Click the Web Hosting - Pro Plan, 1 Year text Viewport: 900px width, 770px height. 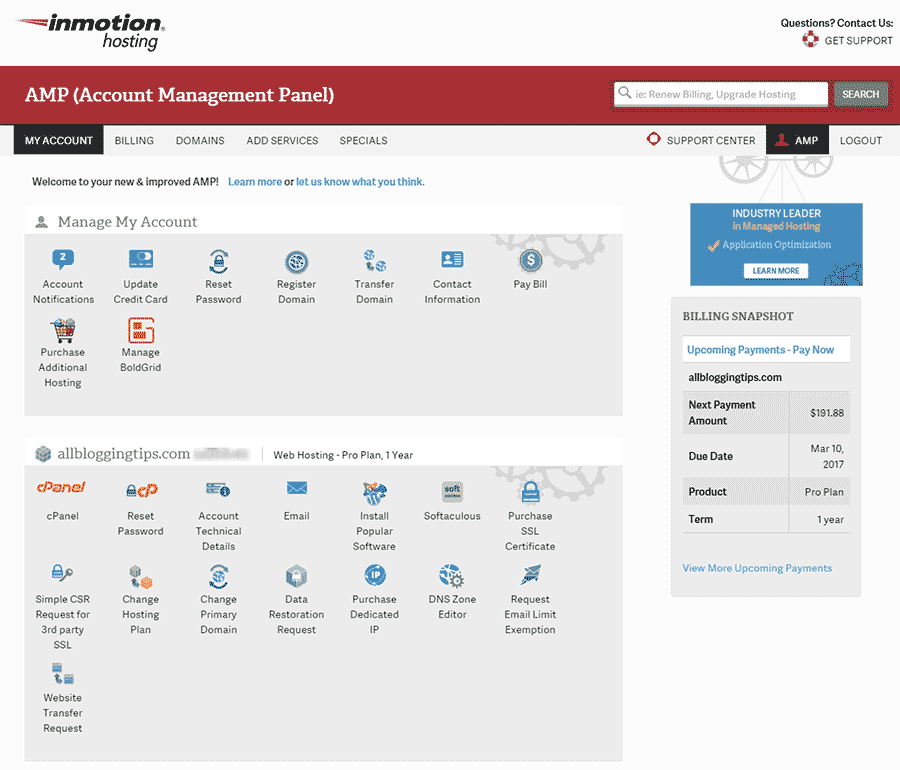(343, 455)
